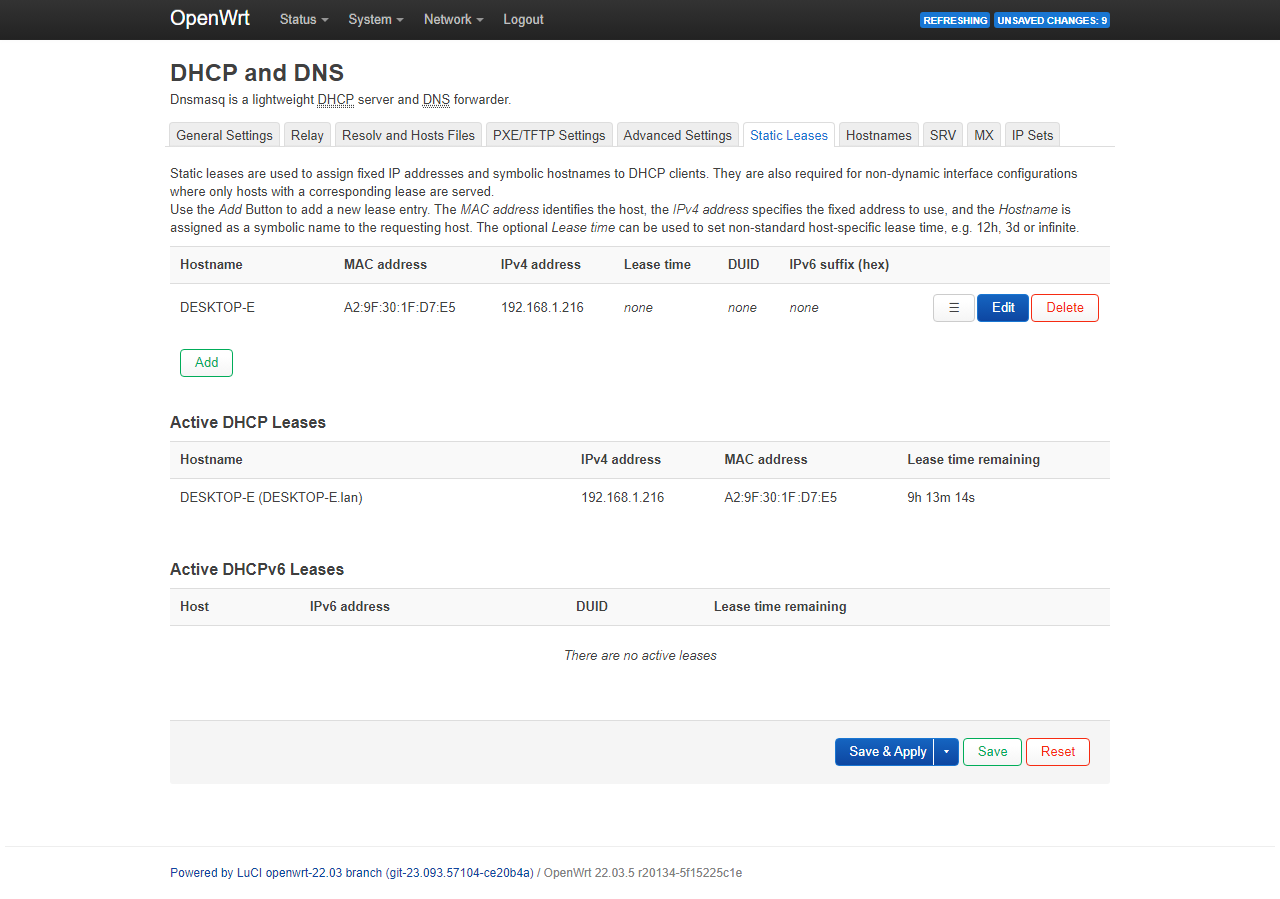Open the Advanced Settings tab
This screenshot has height=899, width=1280.
pos(677,135)
